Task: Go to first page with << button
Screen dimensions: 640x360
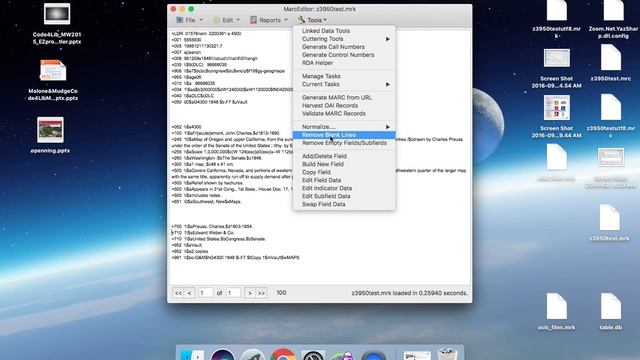Action: pos(178,293)
